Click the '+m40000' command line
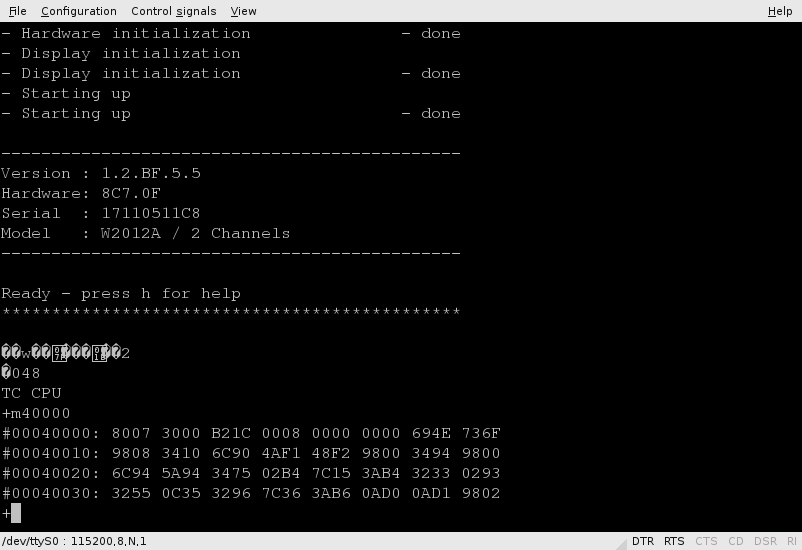 tap(36, 413)
